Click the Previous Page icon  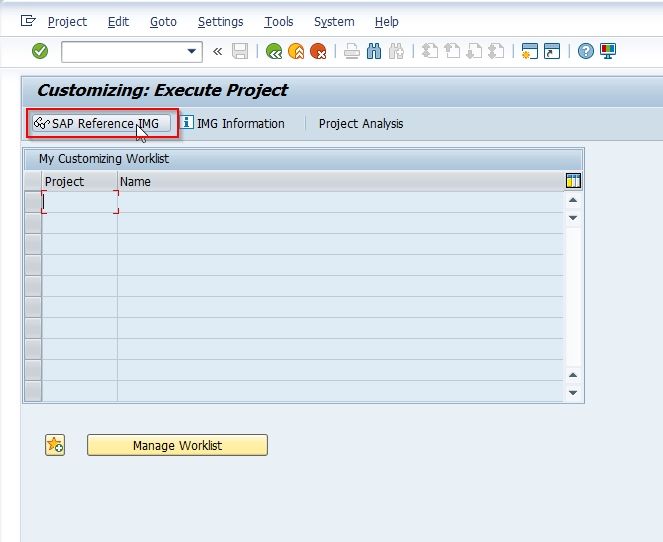pyautogui.click(x=452, y=52)
